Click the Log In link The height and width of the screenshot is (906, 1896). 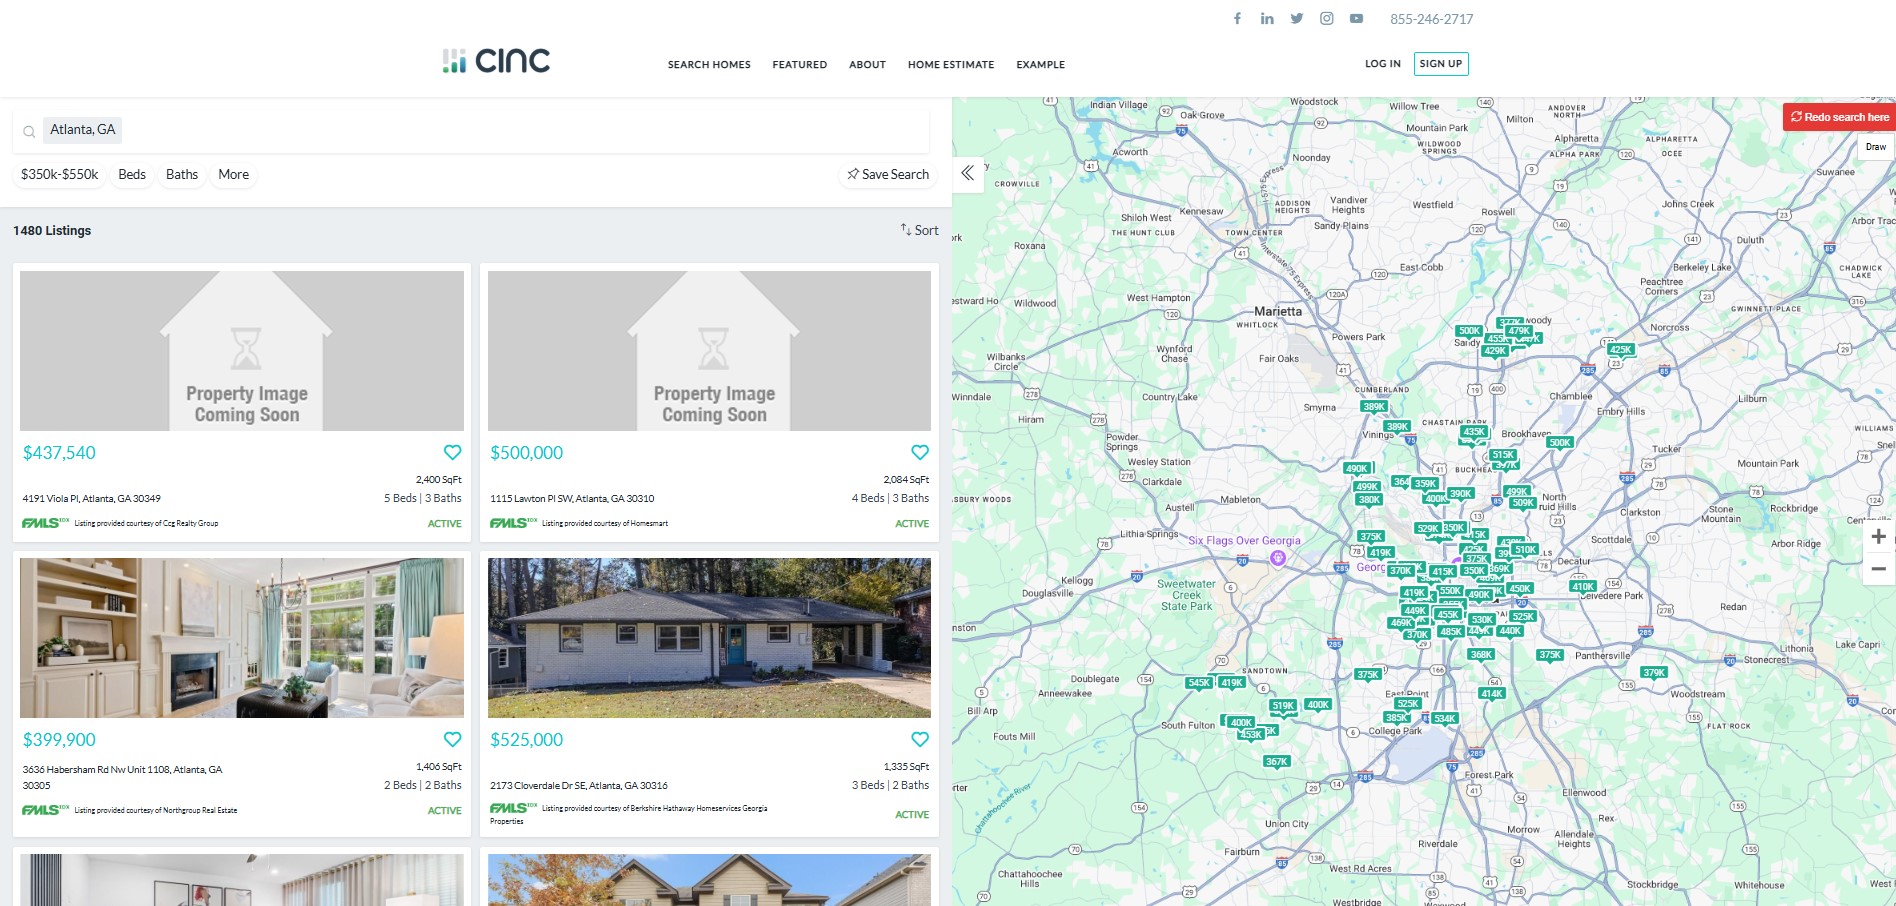1383,64
